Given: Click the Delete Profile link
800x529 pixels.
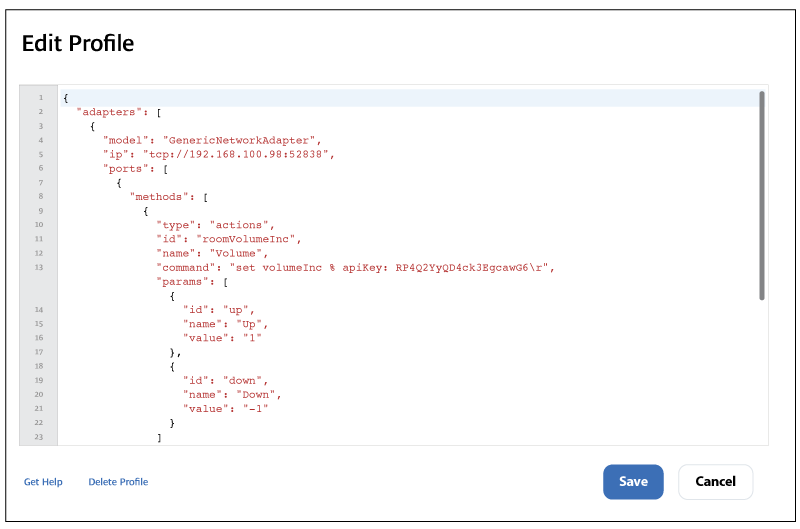Looking at the screenshot, I should pyautogui.click(x=118, y=482).
